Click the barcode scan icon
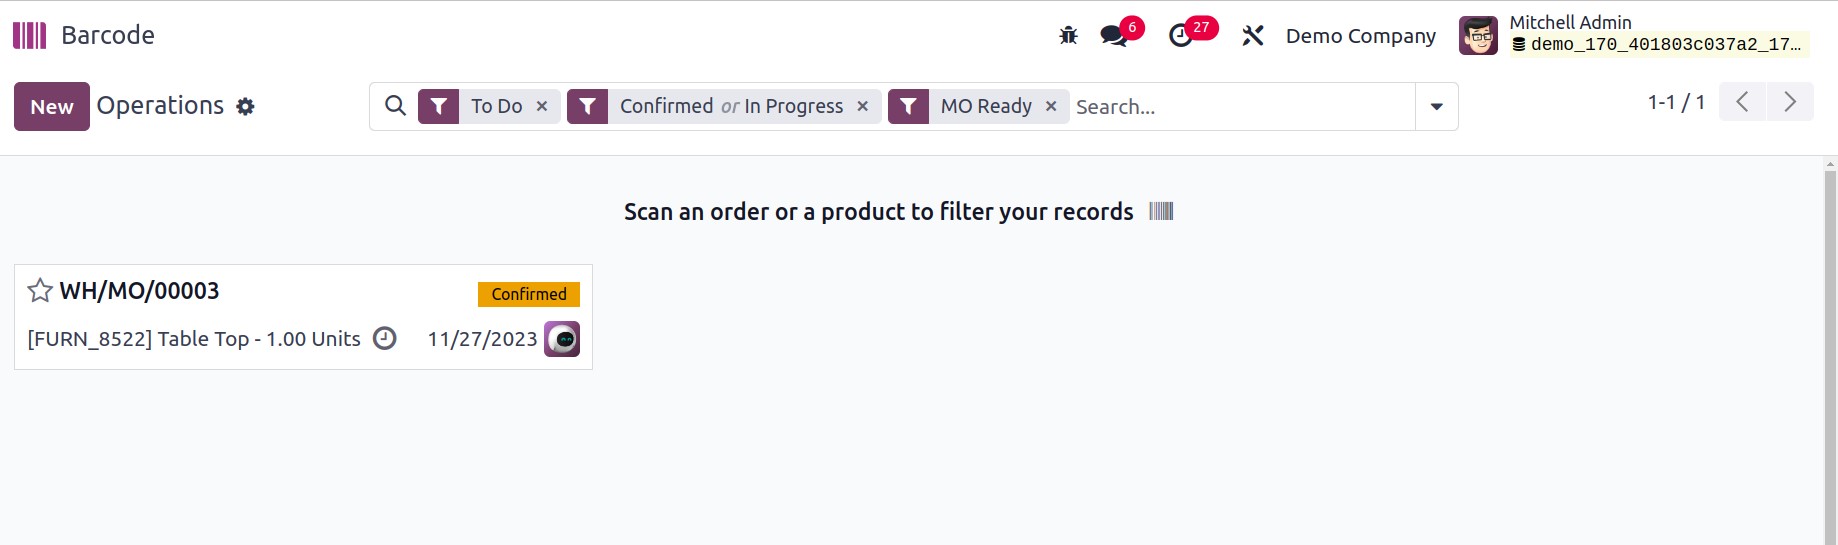This screenshot has width=1838, height=545. pyautogui.click(x=1161, y=211)
